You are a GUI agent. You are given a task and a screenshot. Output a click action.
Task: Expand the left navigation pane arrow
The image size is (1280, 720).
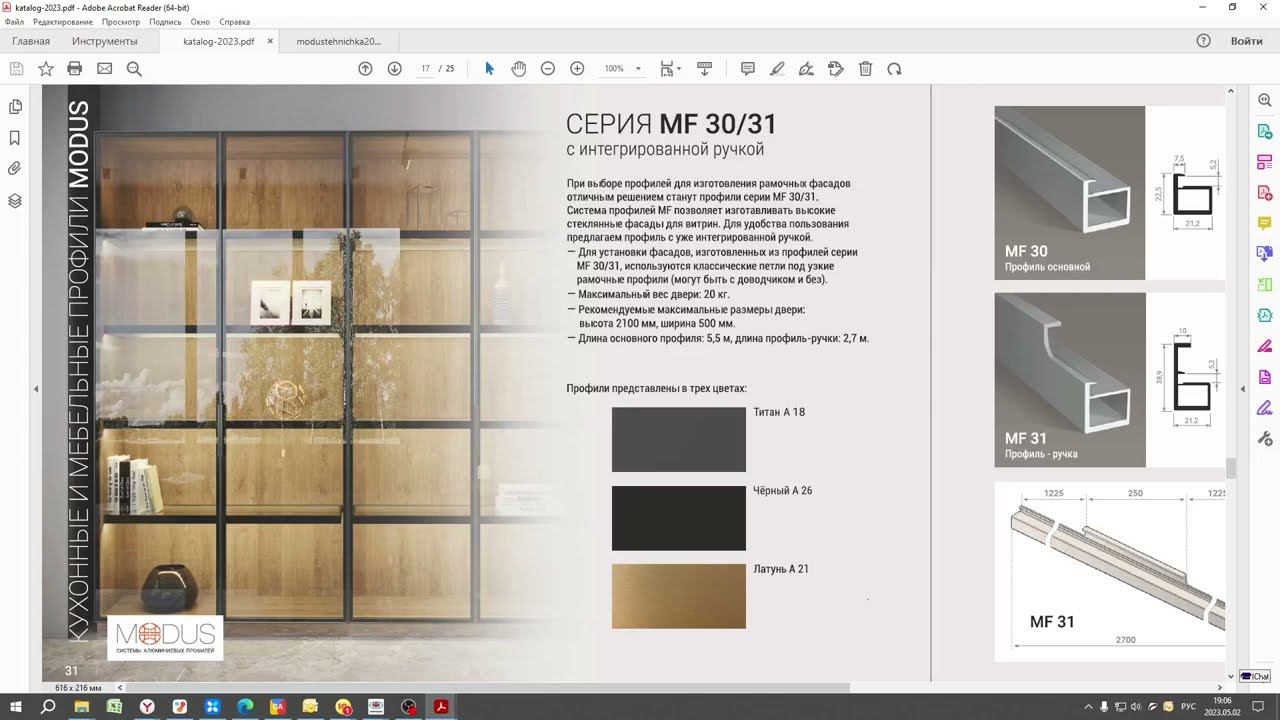36,389
